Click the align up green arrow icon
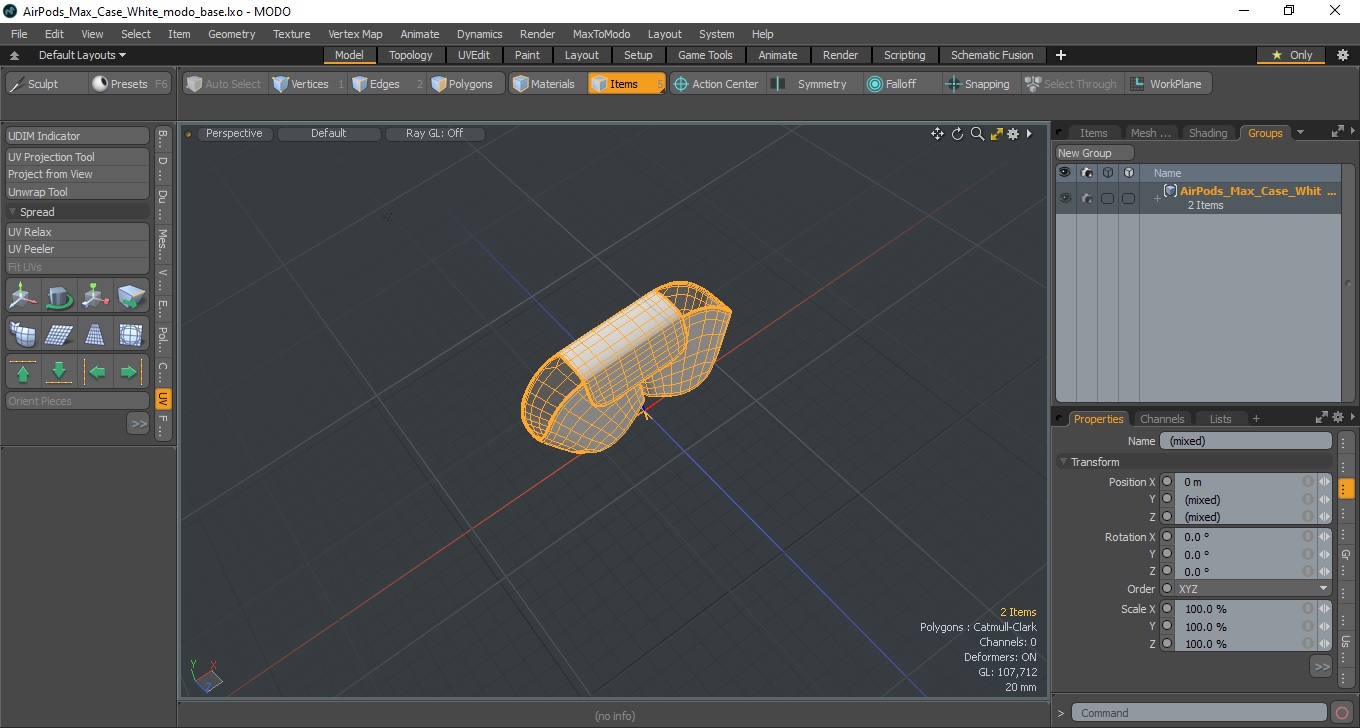 (23, 372)
